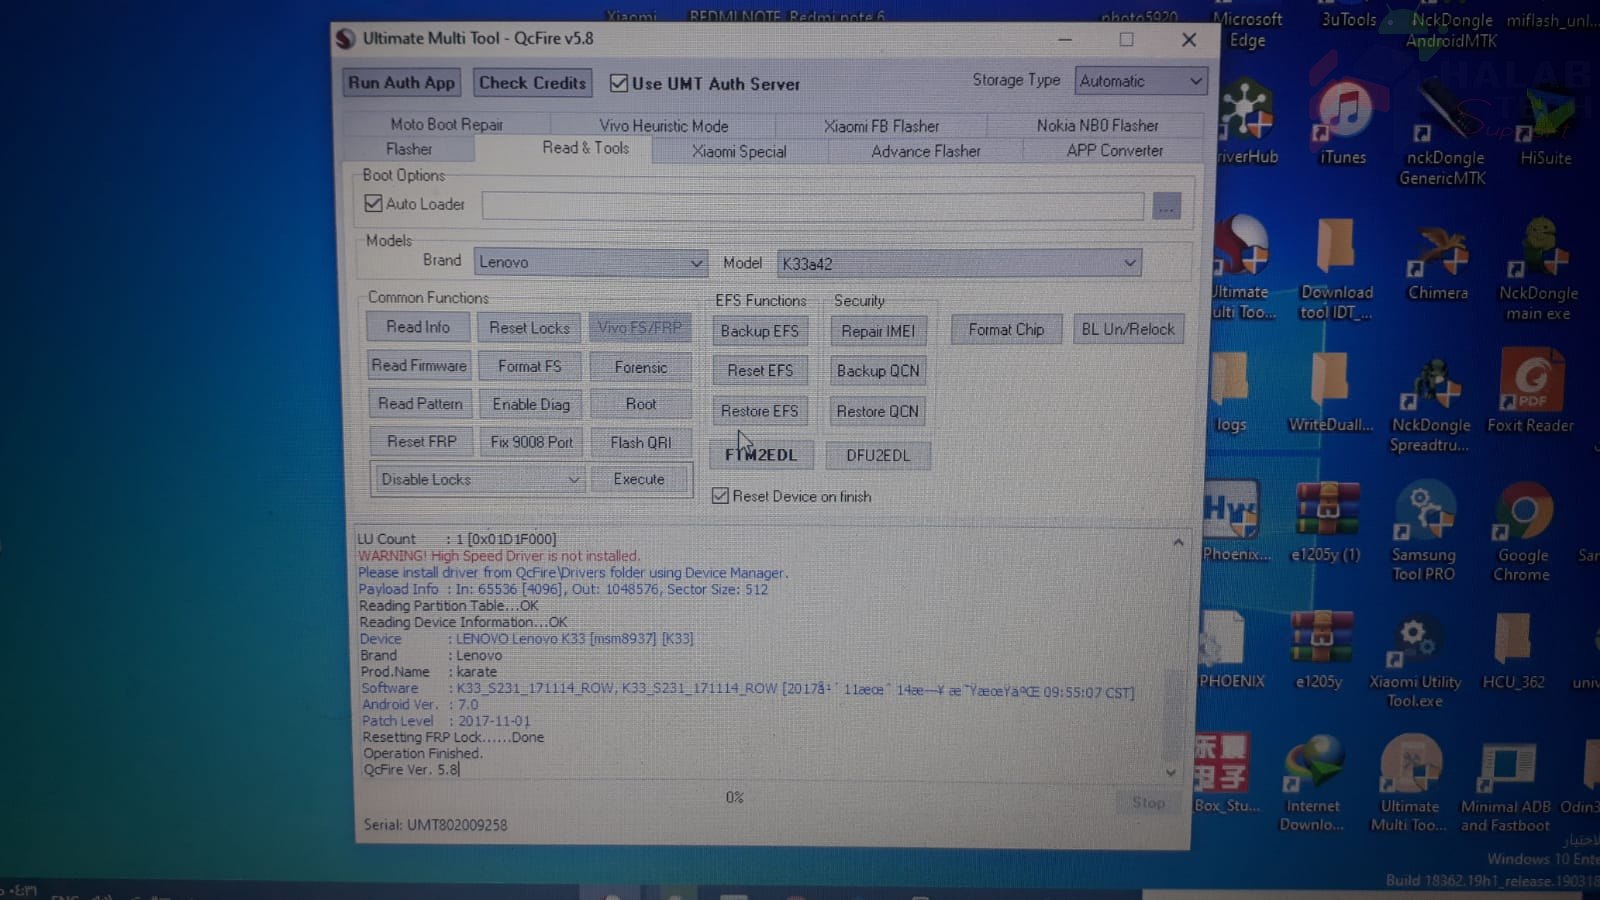Open the Model dropdown showing K33a42
Viewport: 1600px width, 900px height.
(959, 263)
